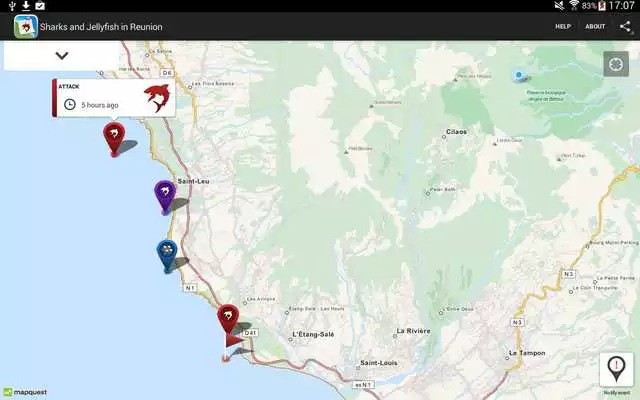Image resolution: width=640 pixels, height=400 pixels.
Task: Tap the Le Tampon town label
Action: coord(527,353)
